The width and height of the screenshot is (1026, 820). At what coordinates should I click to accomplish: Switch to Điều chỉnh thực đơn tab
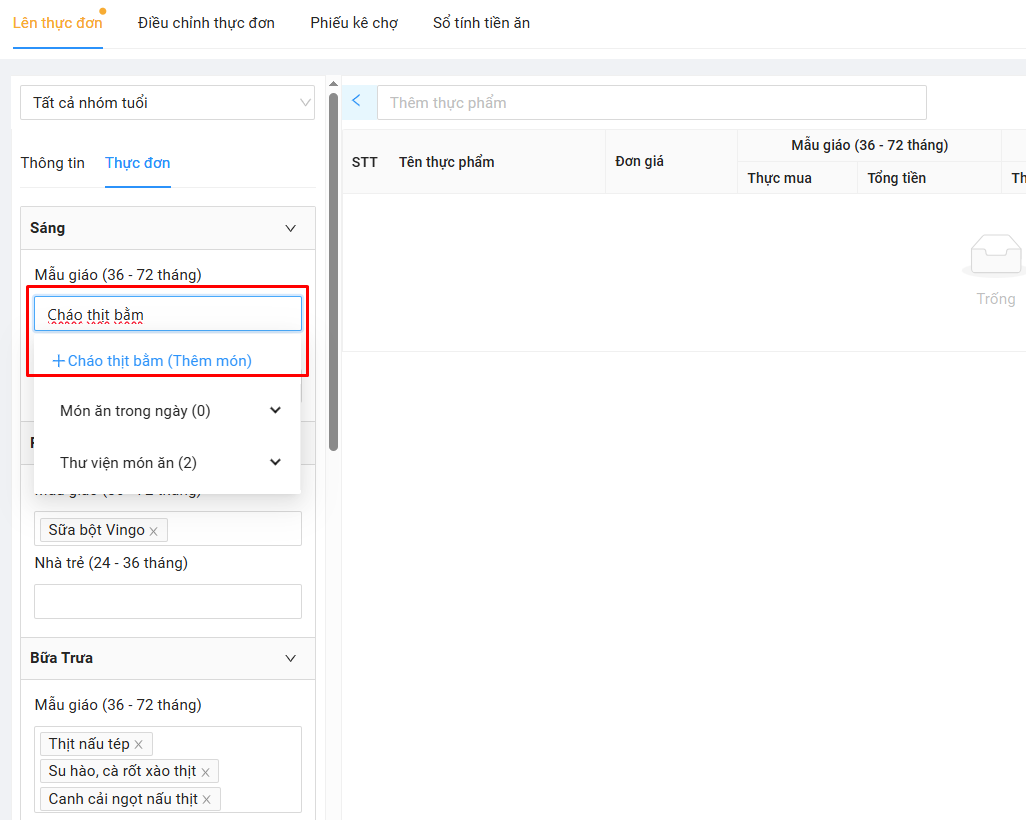206,22
